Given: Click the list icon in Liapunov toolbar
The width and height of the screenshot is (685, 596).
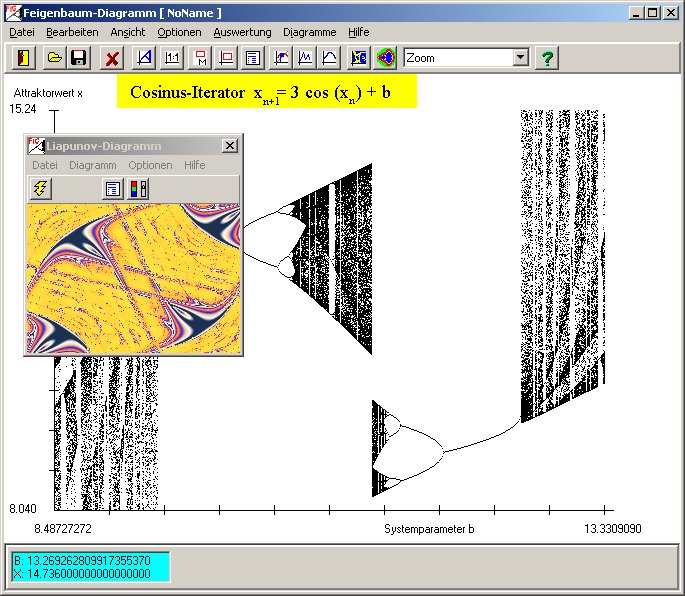Looking at the screenshot, I should [113, 189].
